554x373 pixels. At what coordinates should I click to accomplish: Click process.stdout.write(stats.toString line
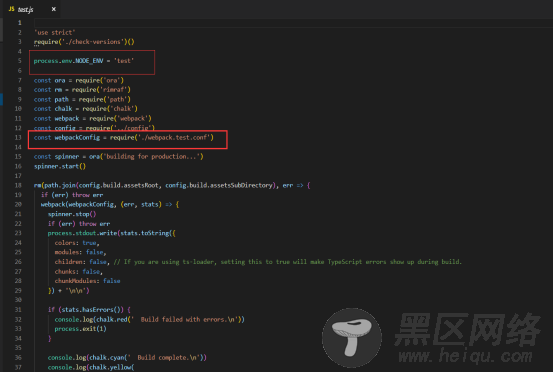point(112,233)
